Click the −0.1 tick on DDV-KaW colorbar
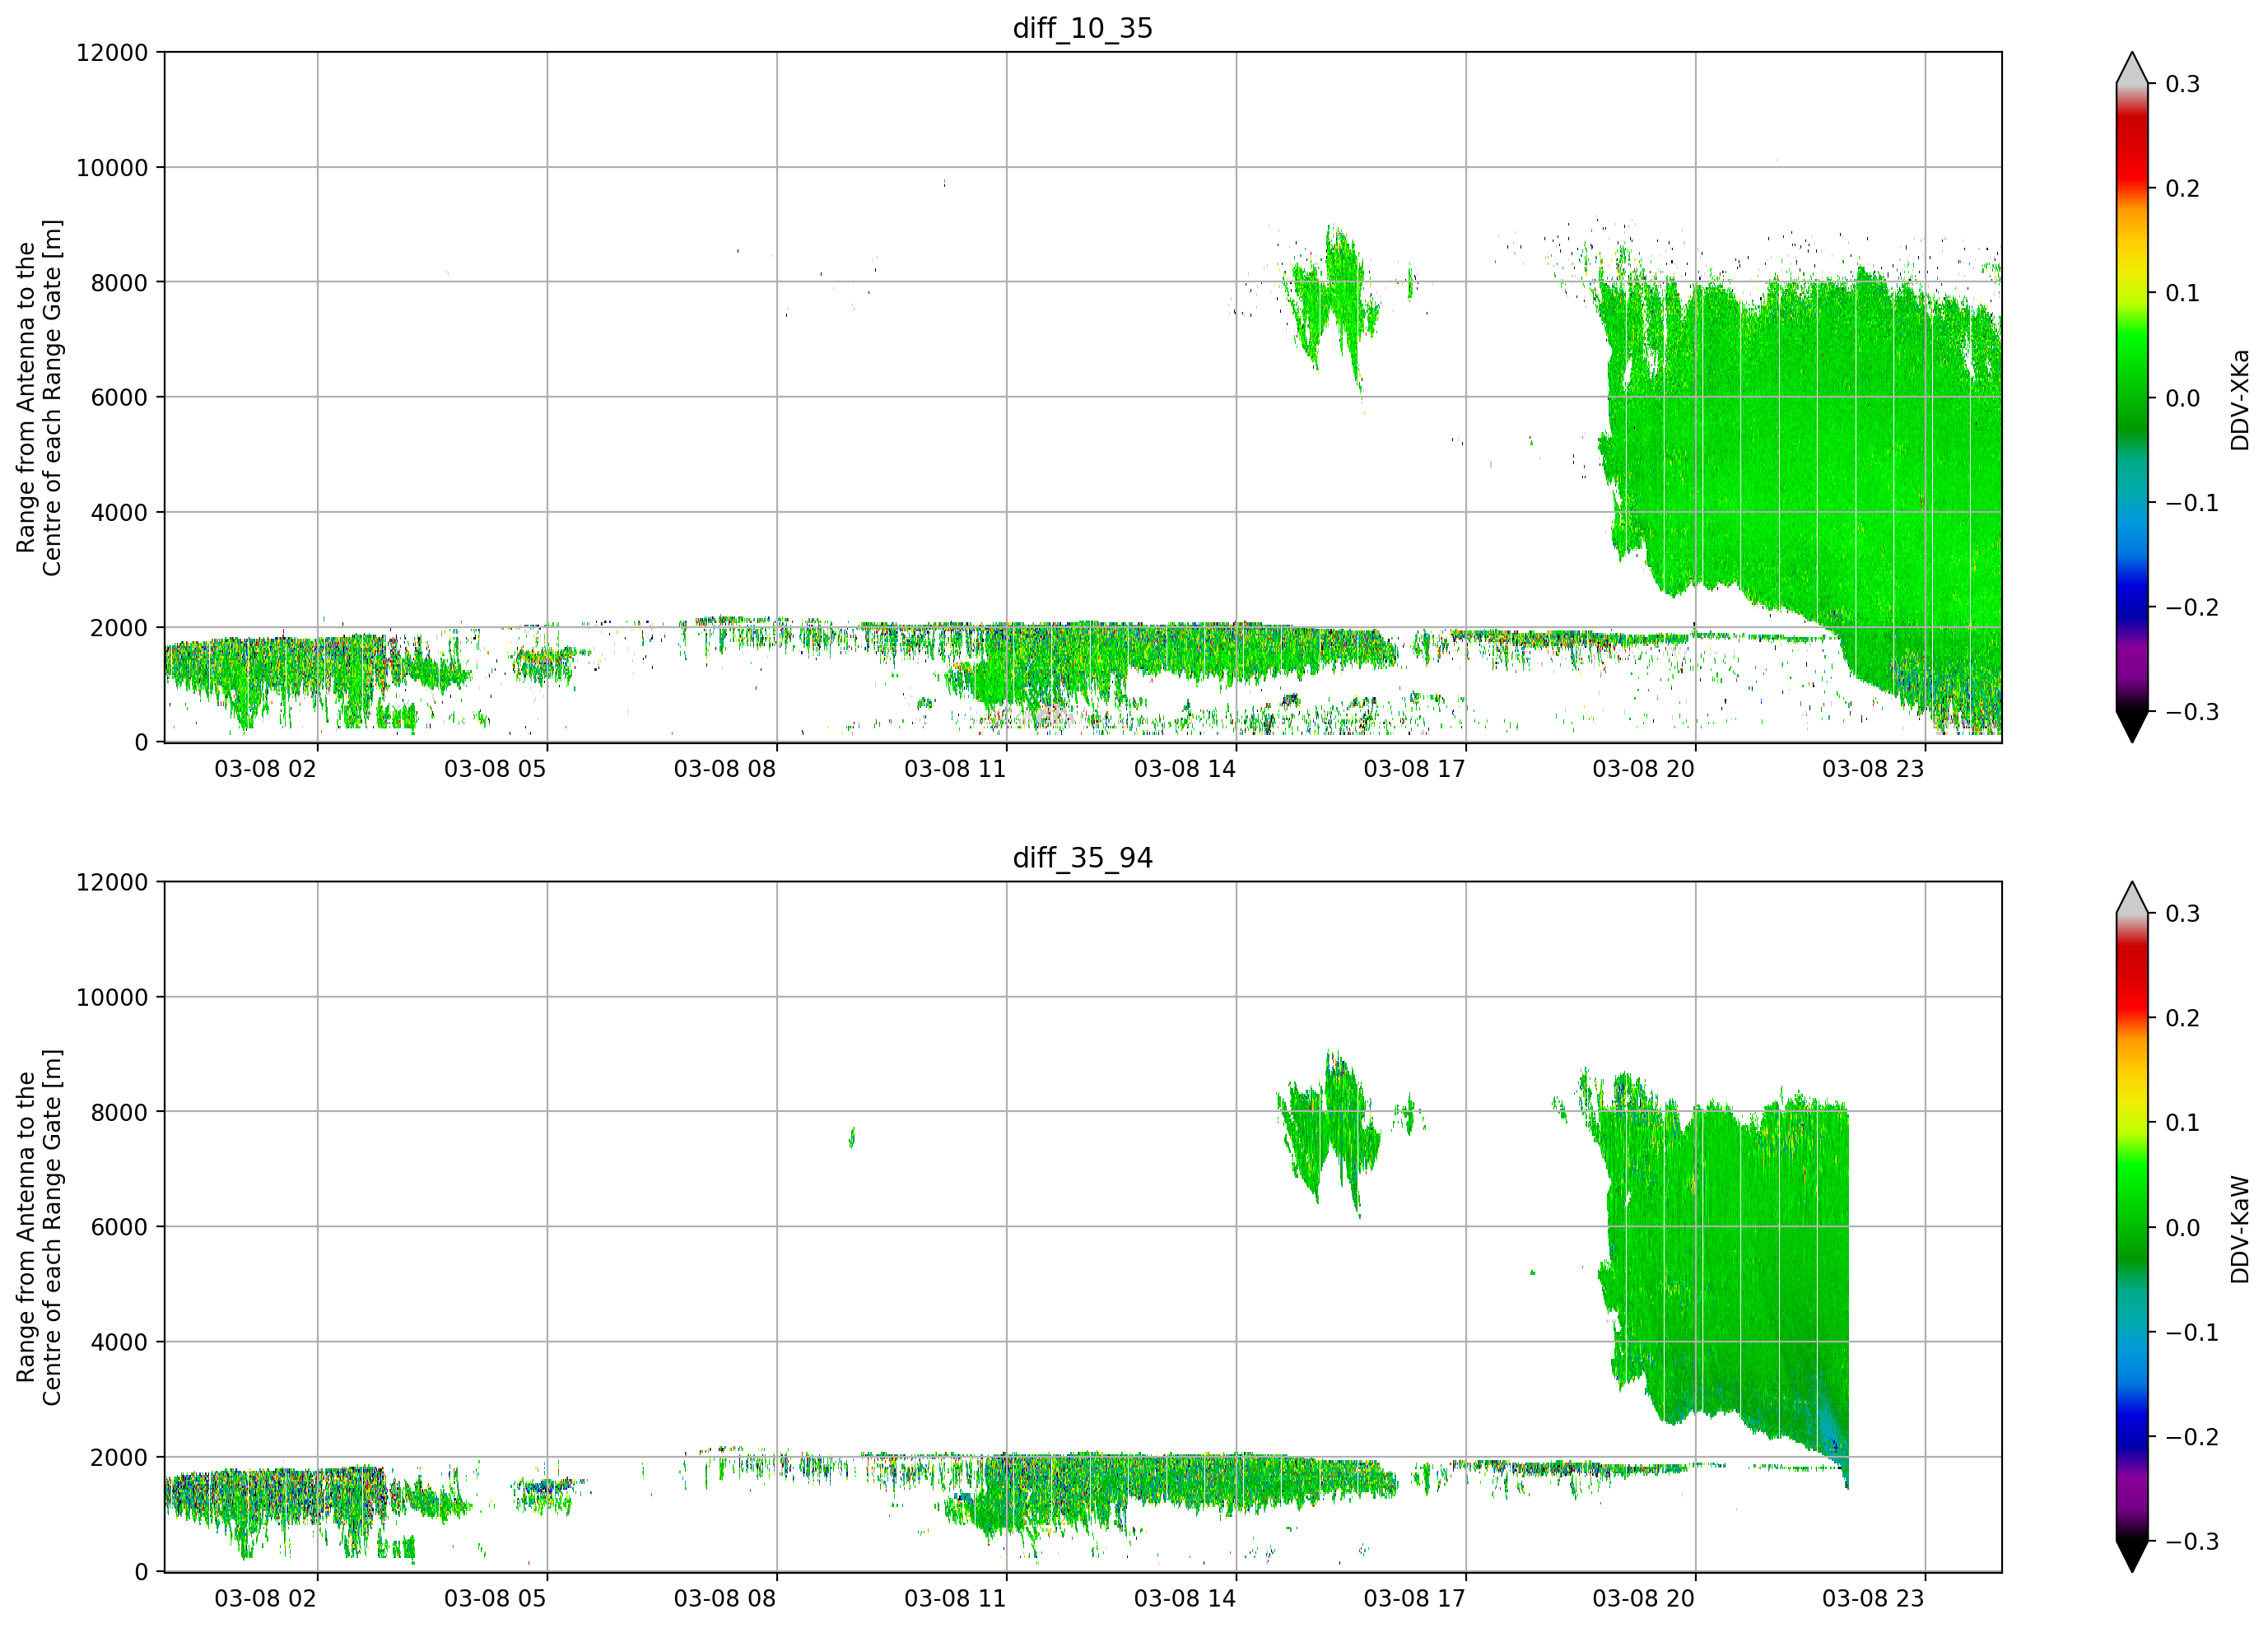Screen dimensions: 2268x1628 [2192, 1332]
